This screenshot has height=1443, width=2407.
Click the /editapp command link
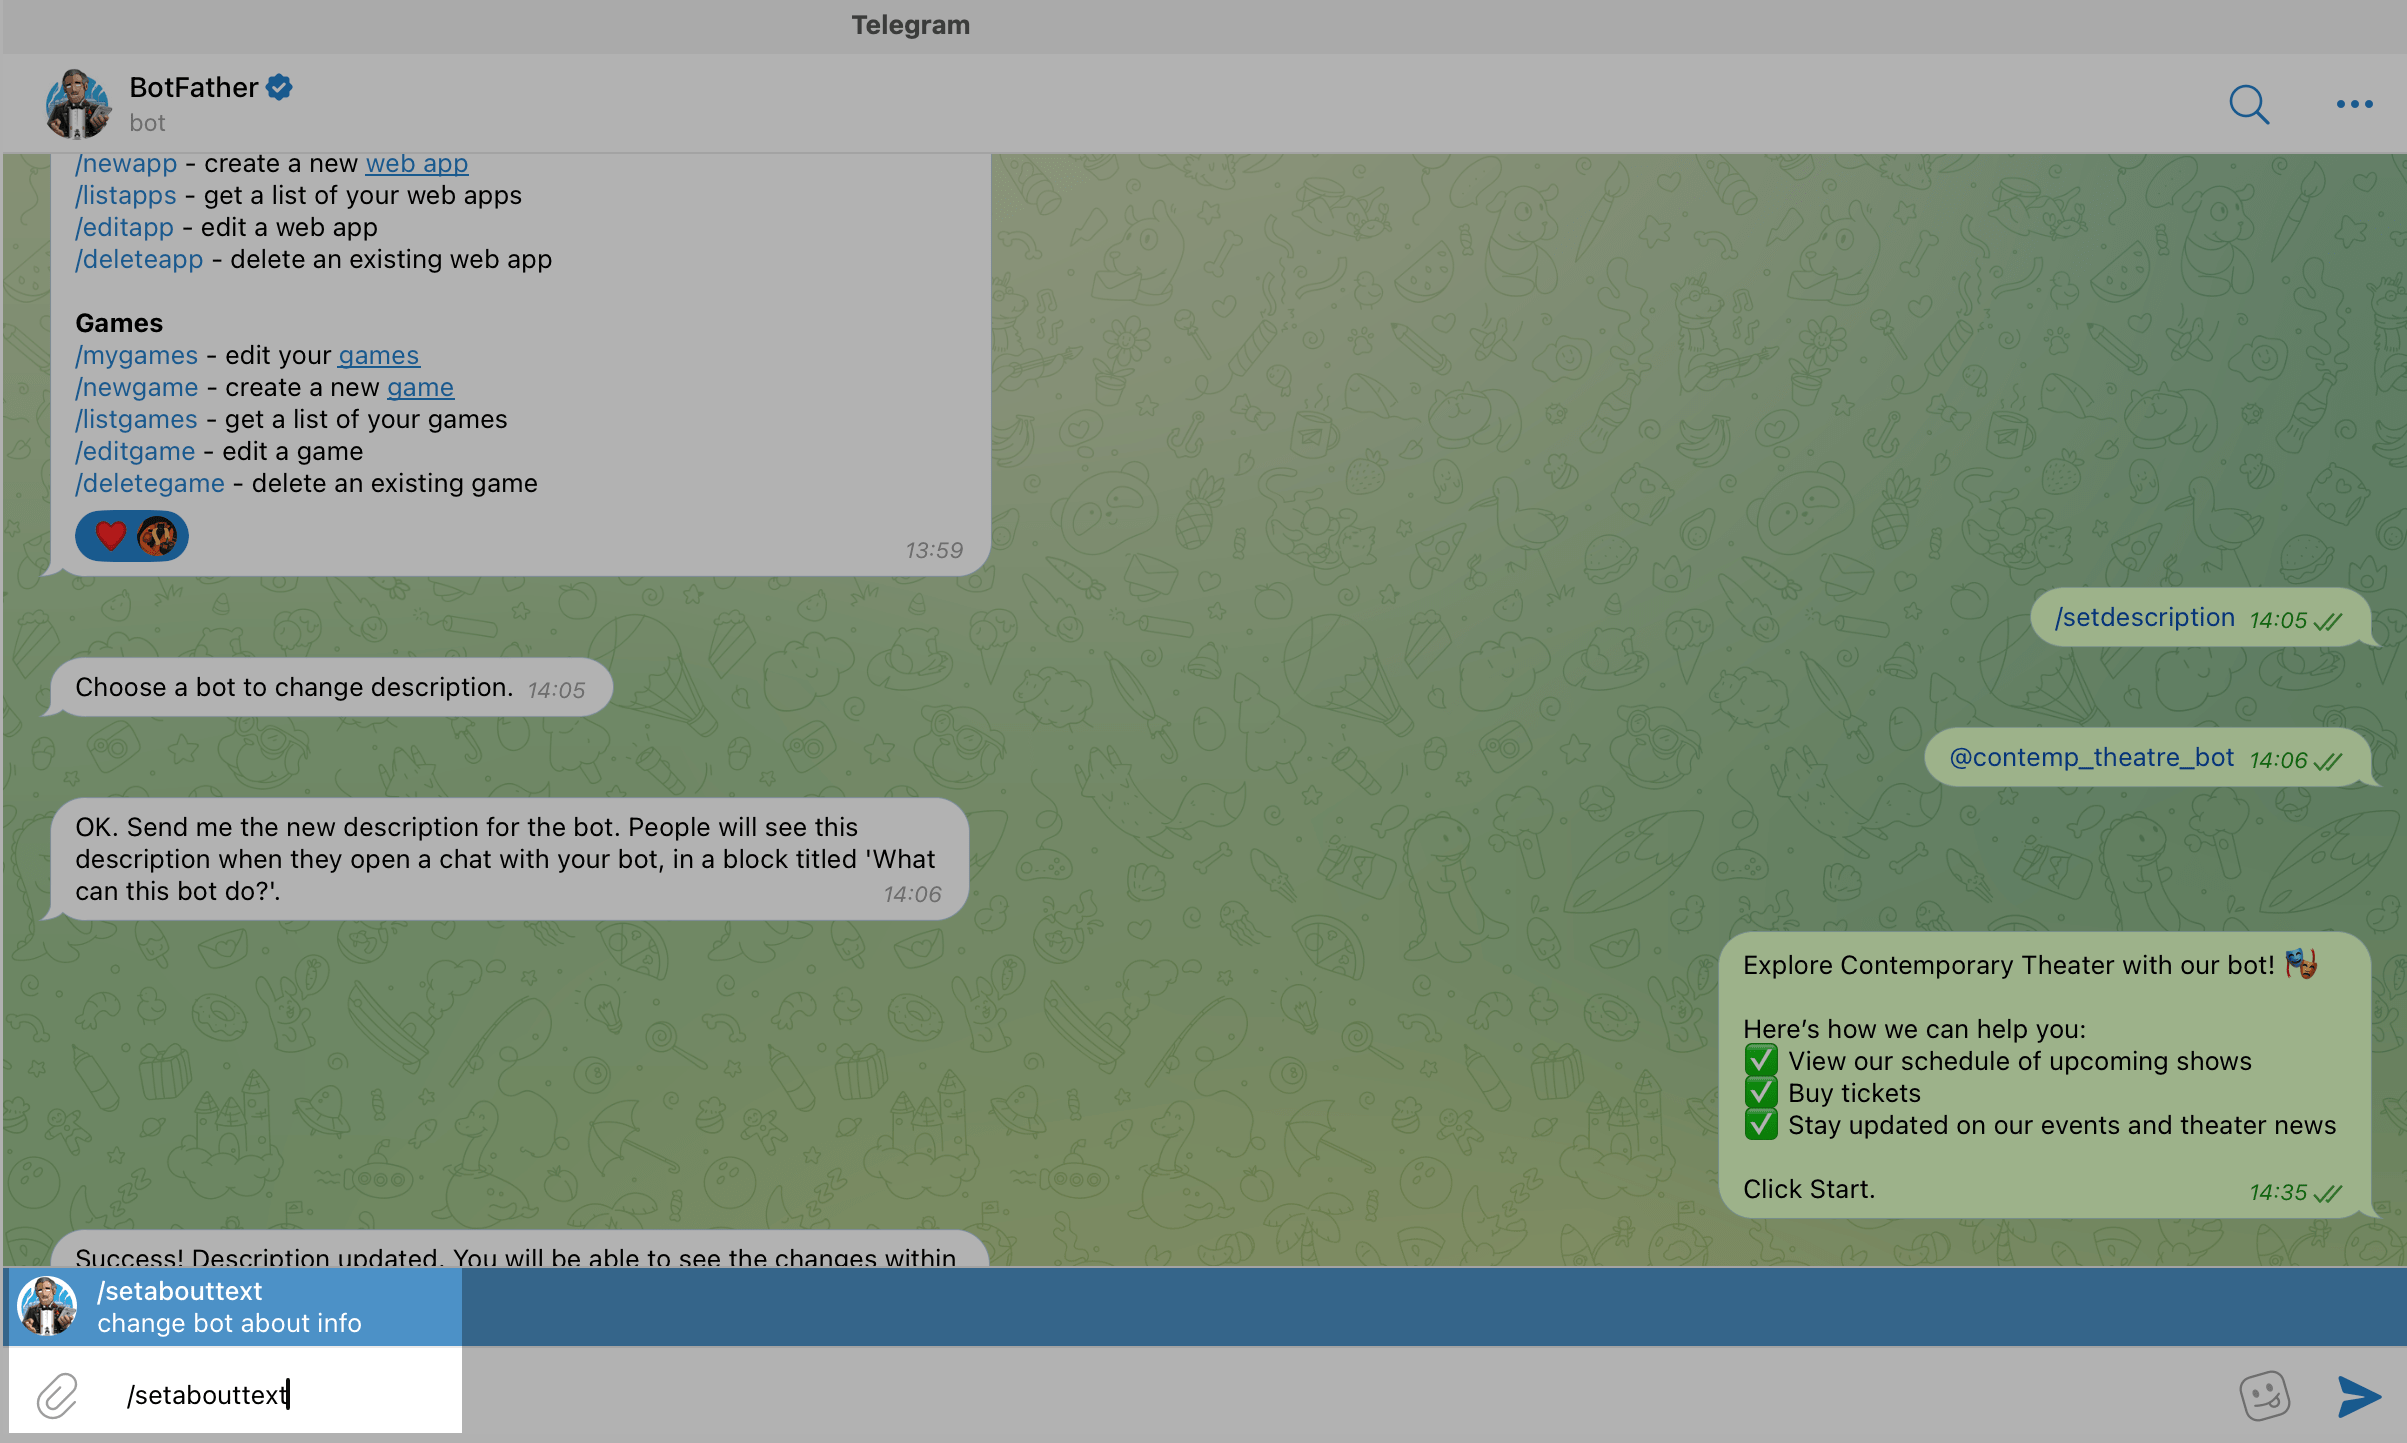click(x=125, y=227)
